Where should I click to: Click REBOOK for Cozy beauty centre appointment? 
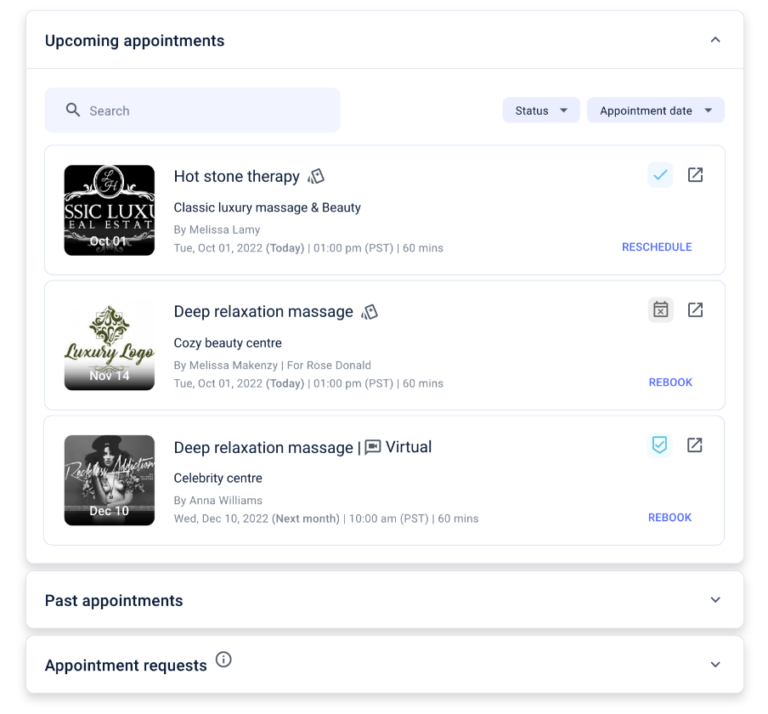click(x=670, y=382)
